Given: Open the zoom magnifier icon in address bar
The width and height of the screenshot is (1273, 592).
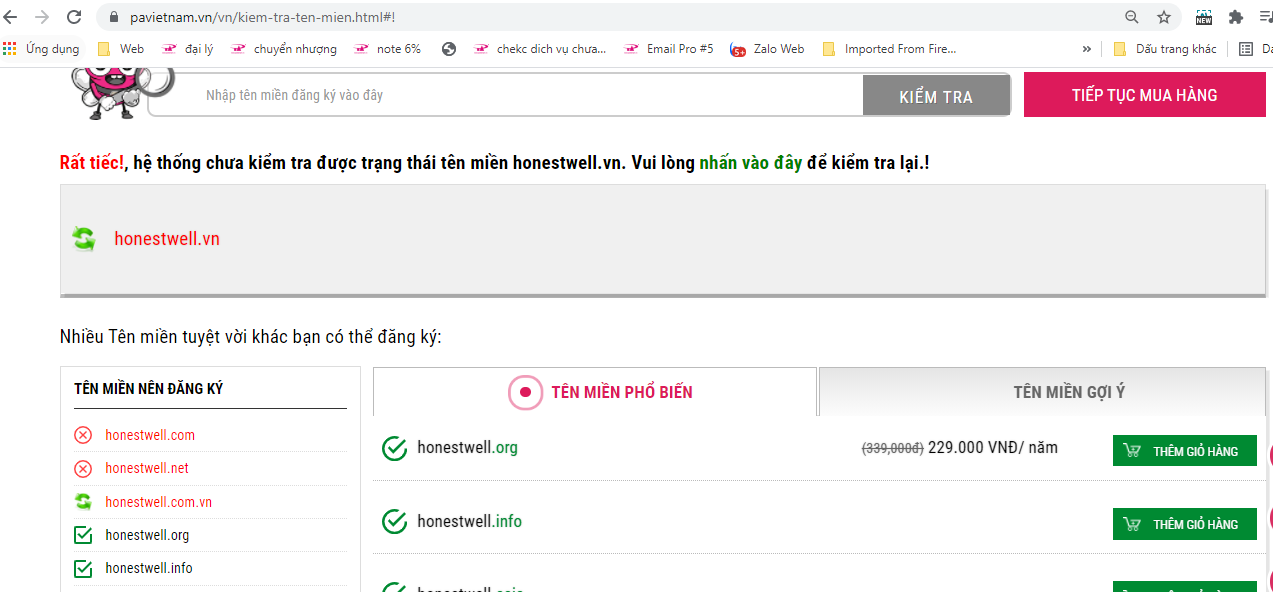Looking at the screenshot, I should (x=1132, y=17).
